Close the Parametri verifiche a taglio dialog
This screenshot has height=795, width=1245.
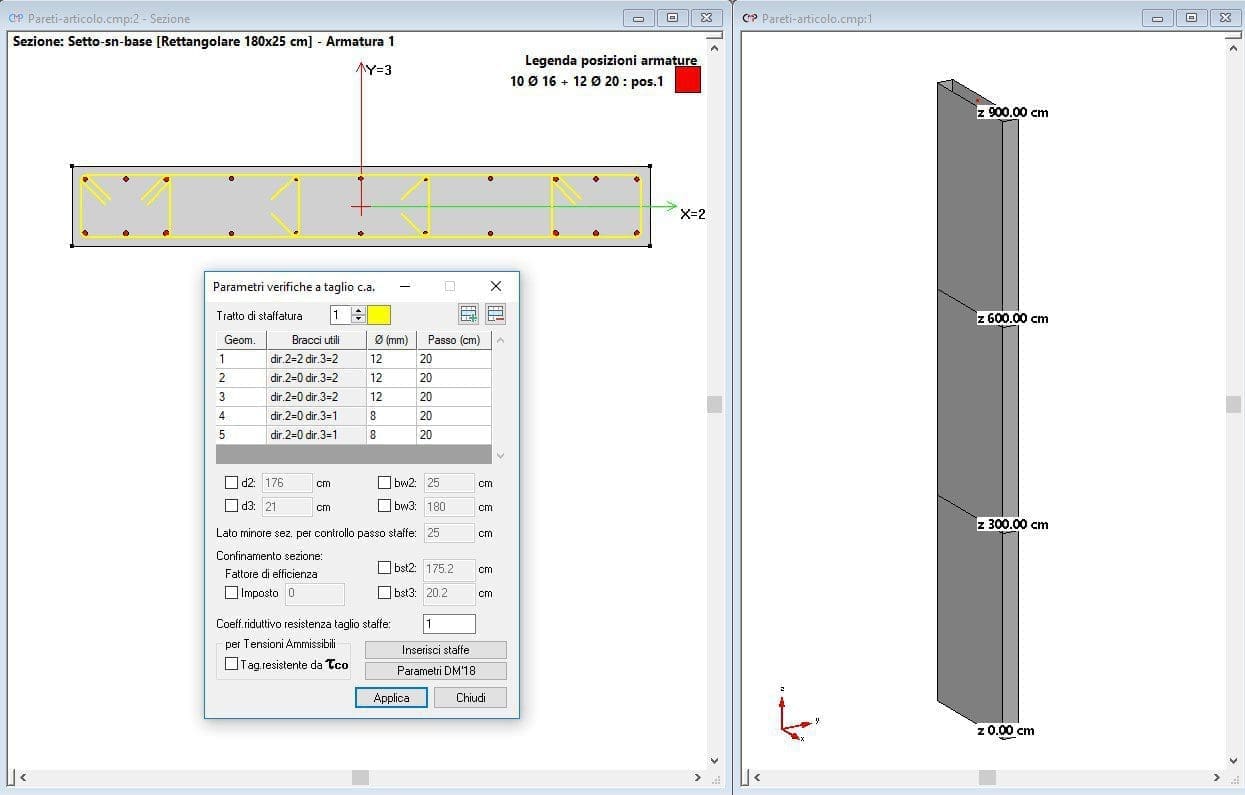pyautogui.click(x=496, y=286)
